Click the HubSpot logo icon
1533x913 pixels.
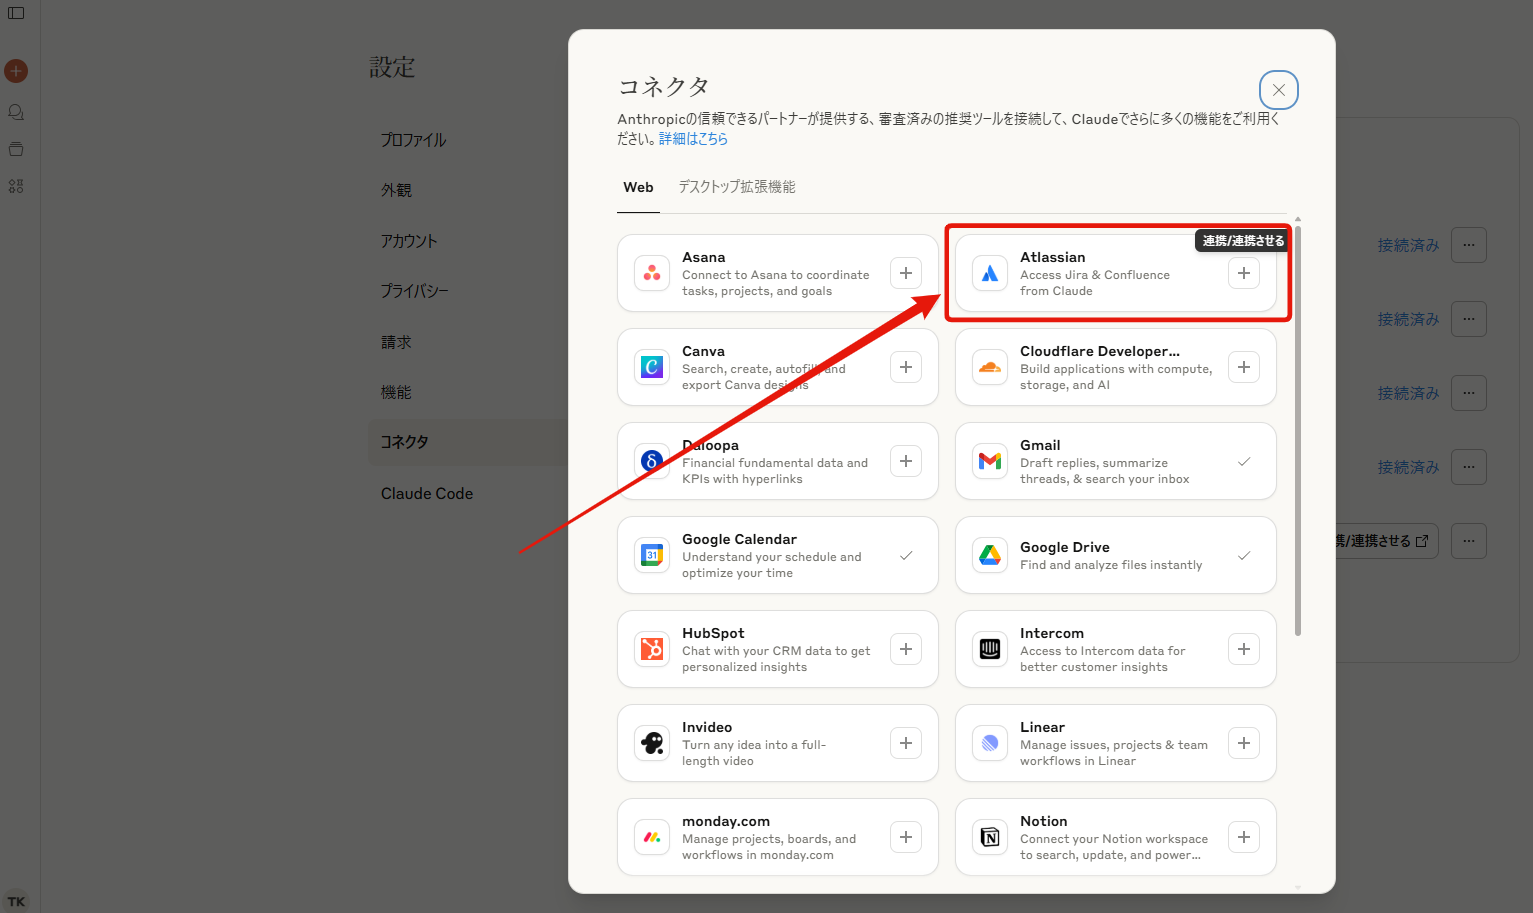652,649
